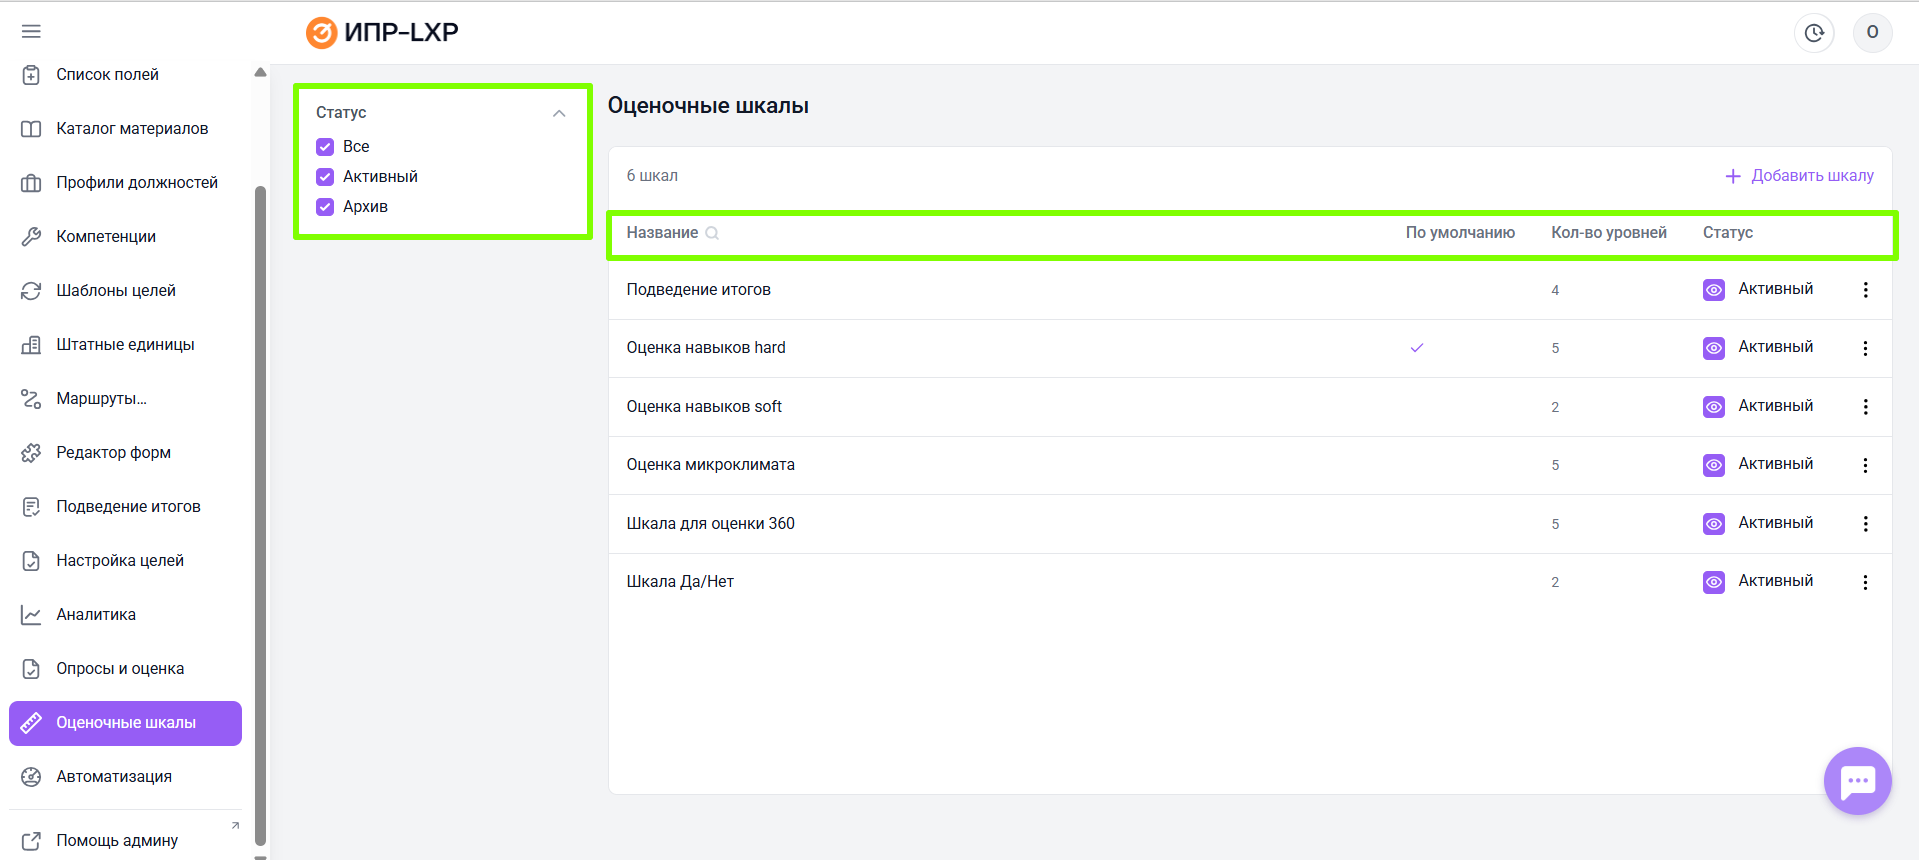This screenshot has height=860, width=1919.
Task: Click the ИПР-LXP logo icon
Action: (321, 33)
